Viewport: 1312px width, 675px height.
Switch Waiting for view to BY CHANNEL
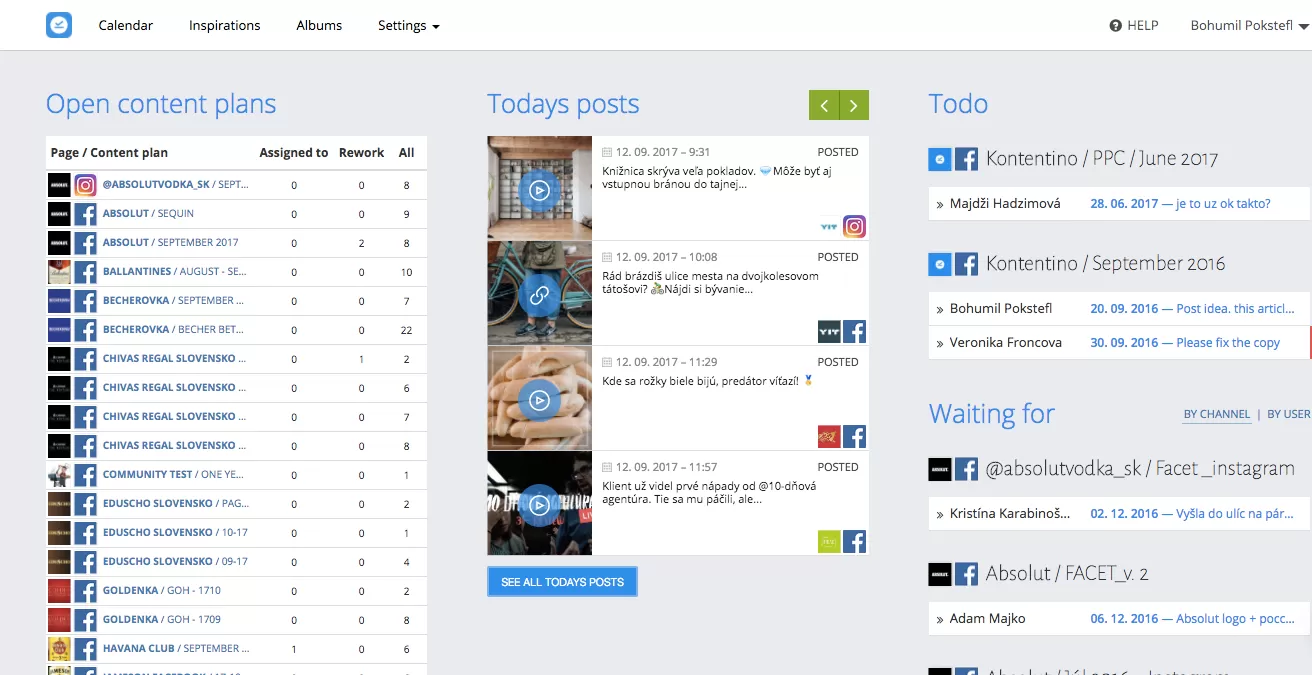click(1216, 414)
